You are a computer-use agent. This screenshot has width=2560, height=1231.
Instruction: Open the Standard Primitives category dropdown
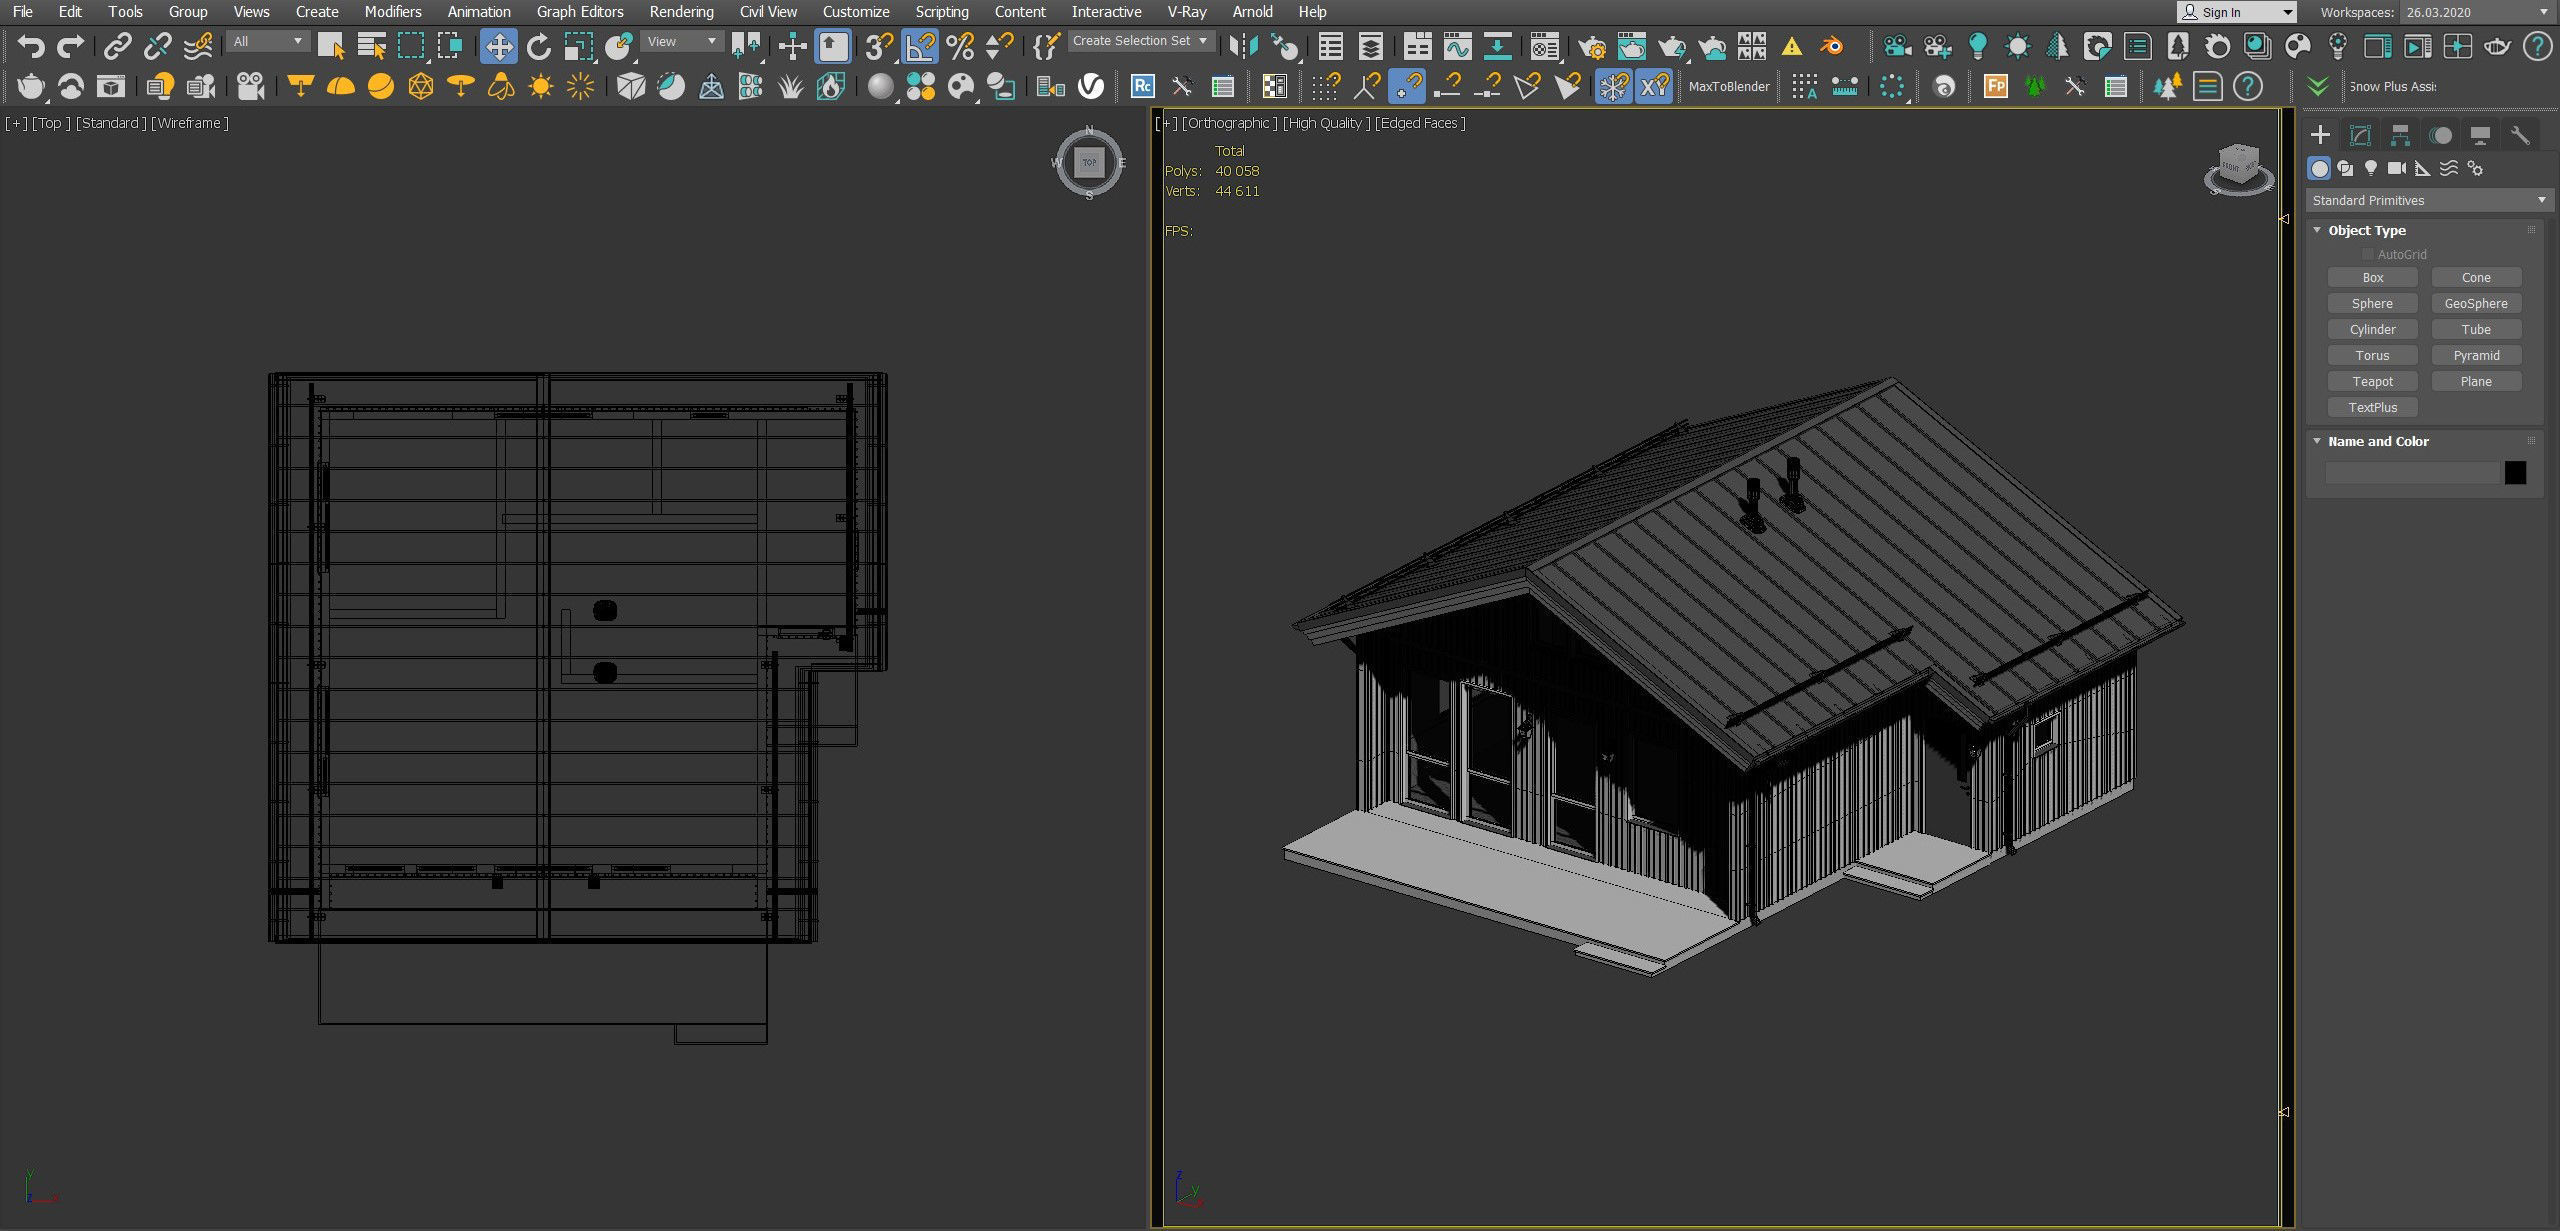(2428, 200)
